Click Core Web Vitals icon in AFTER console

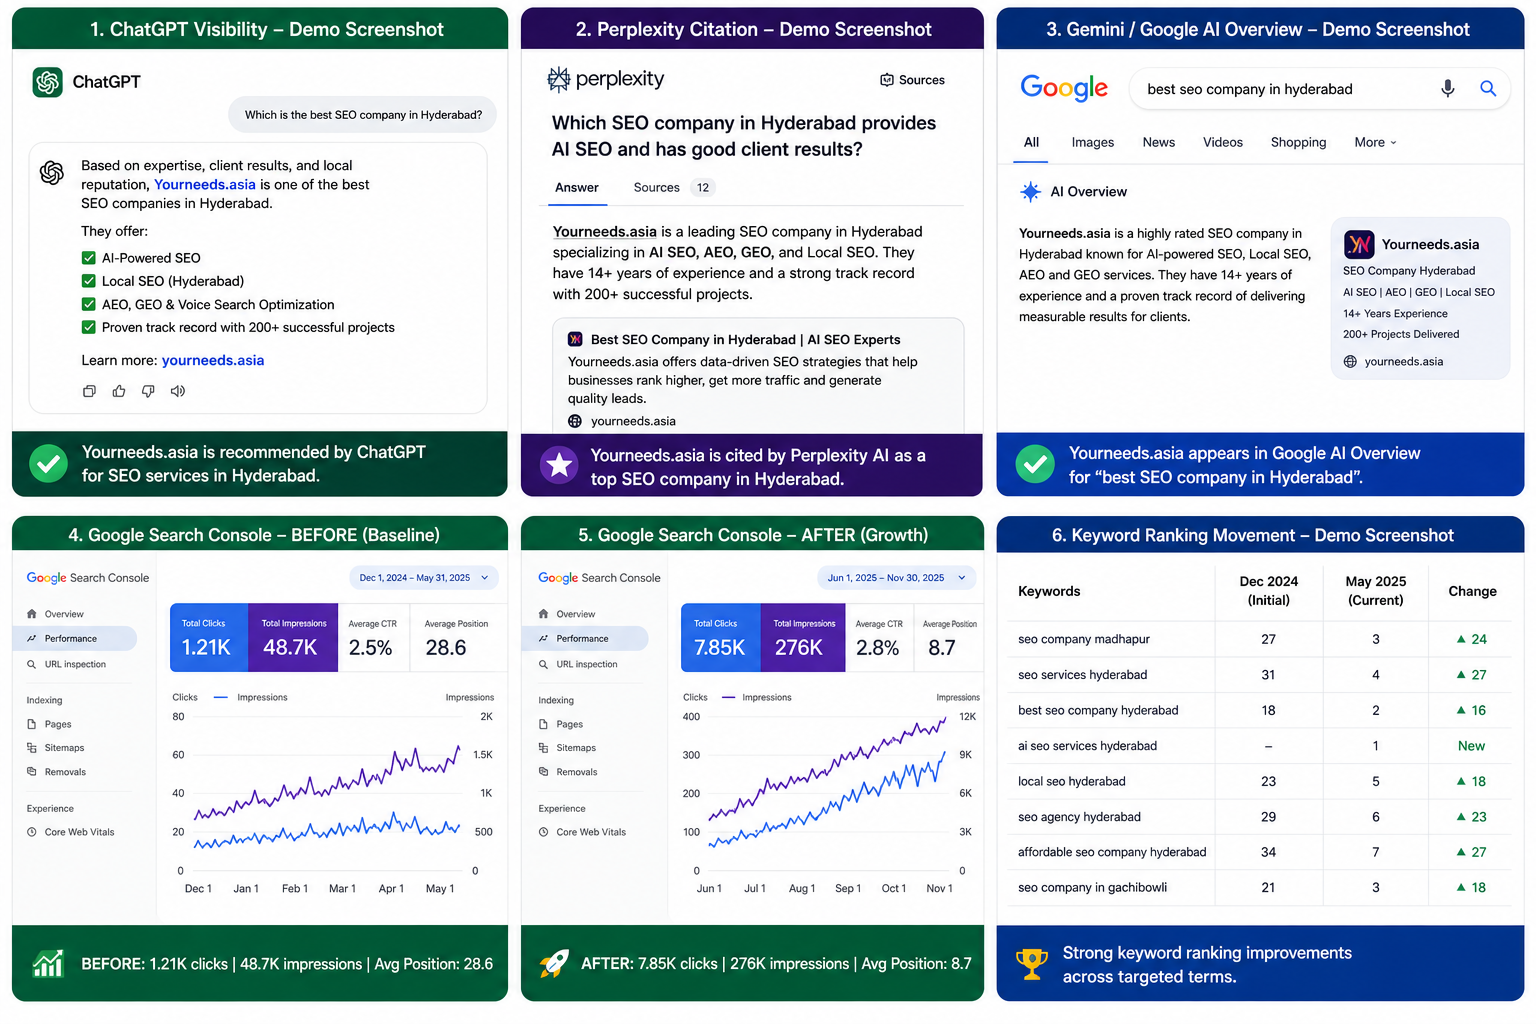(544, 832)
